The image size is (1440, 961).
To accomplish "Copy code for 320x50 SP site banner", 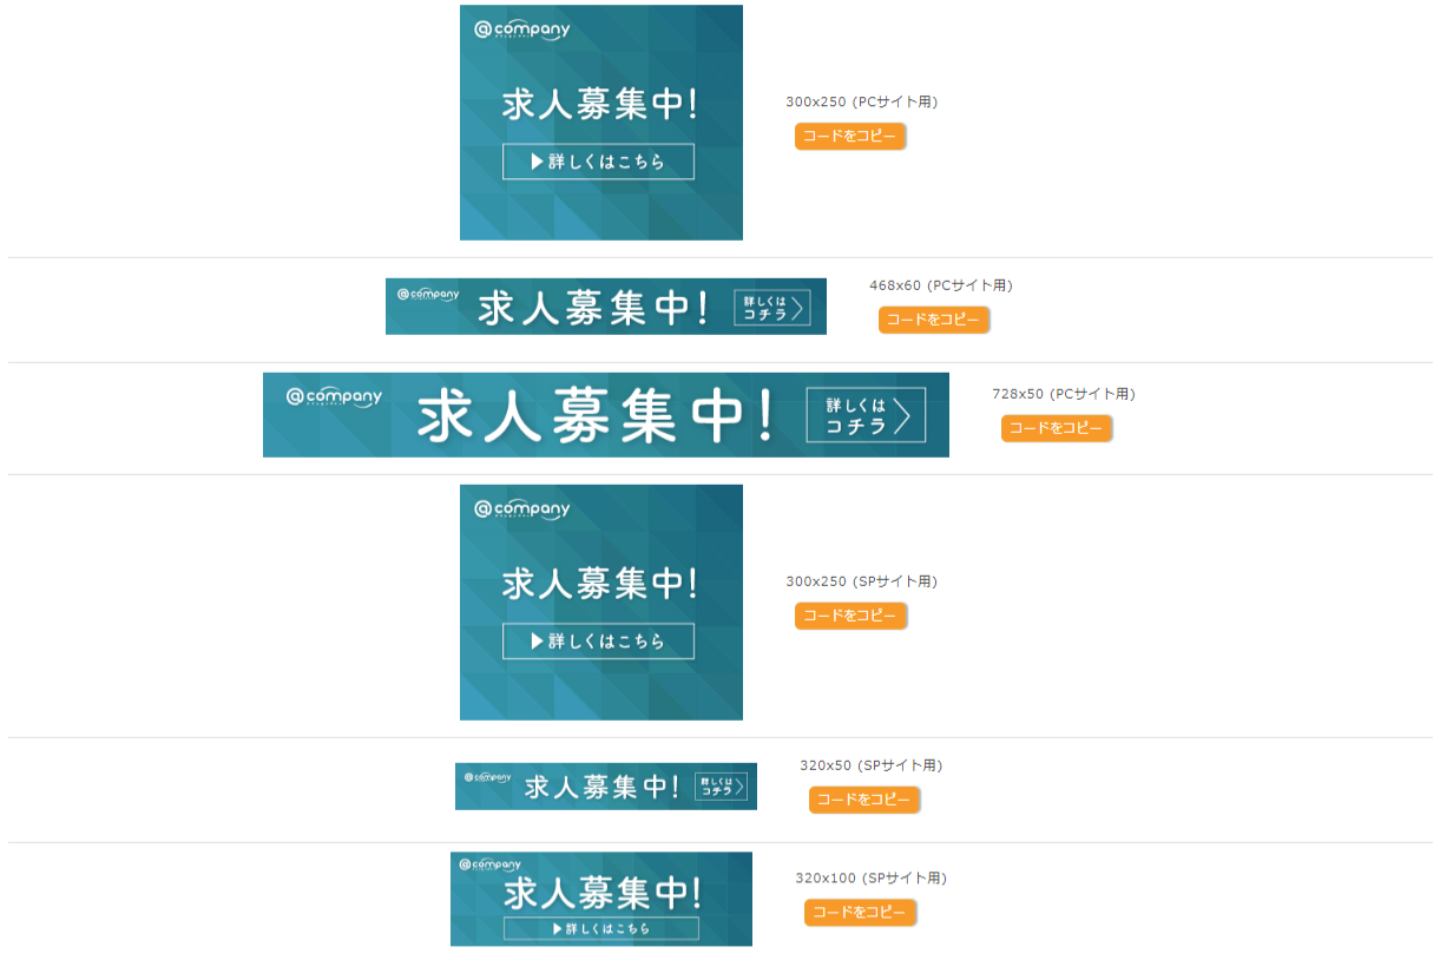I will pyautogui.click(x=864, y=800).
